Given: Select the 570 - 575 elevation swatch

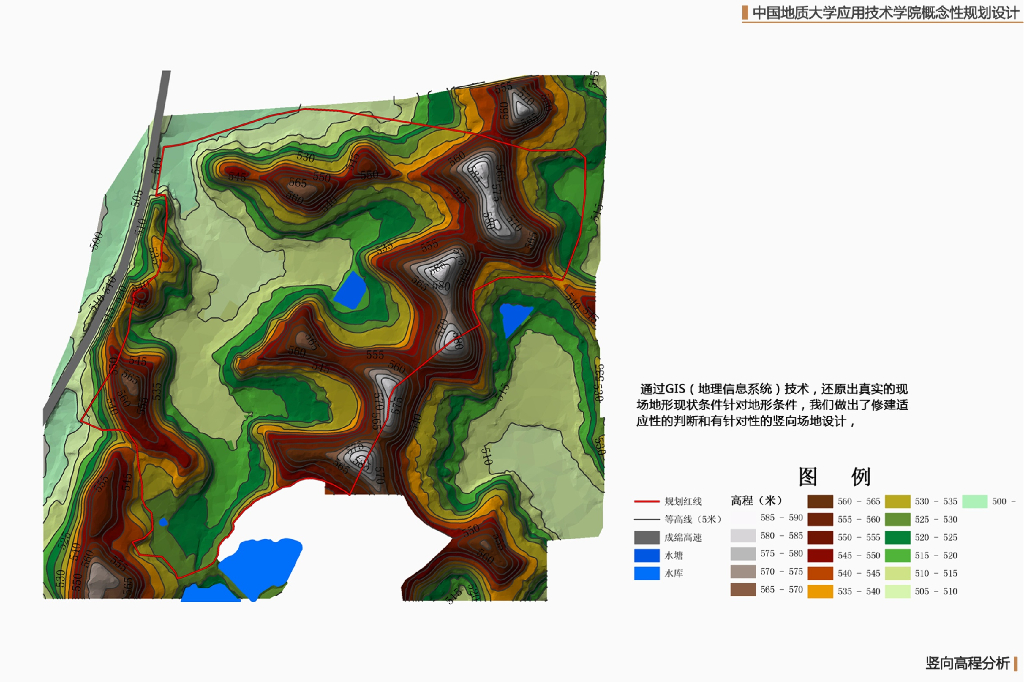Looking at the screenshot, I should 743,572.
